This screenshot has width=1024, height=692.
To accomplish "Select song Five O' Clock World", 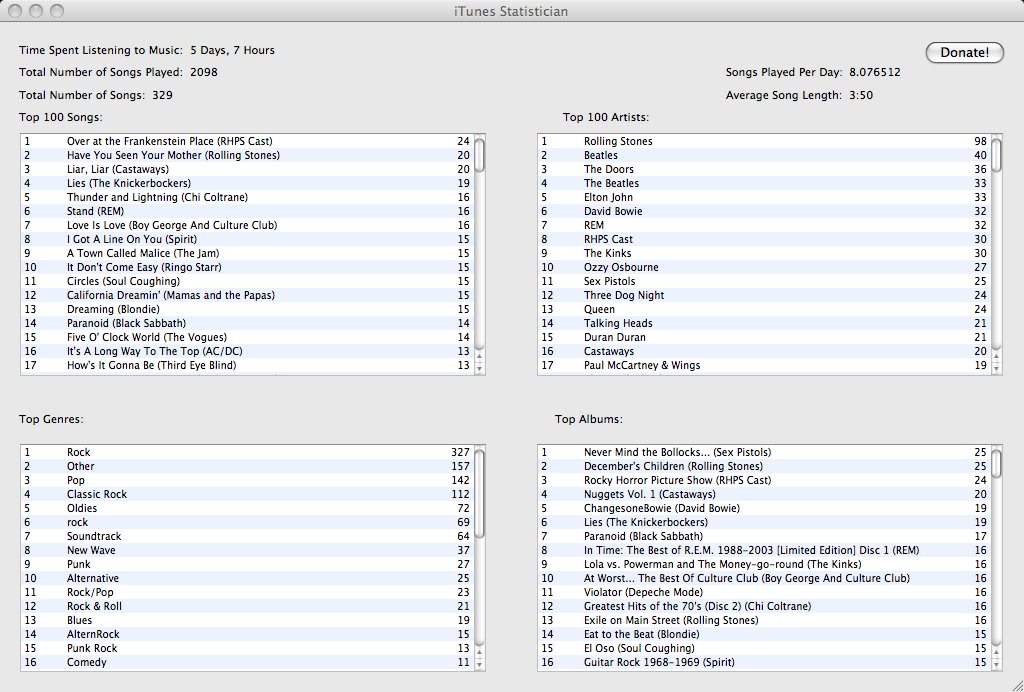I will [248, 338].
